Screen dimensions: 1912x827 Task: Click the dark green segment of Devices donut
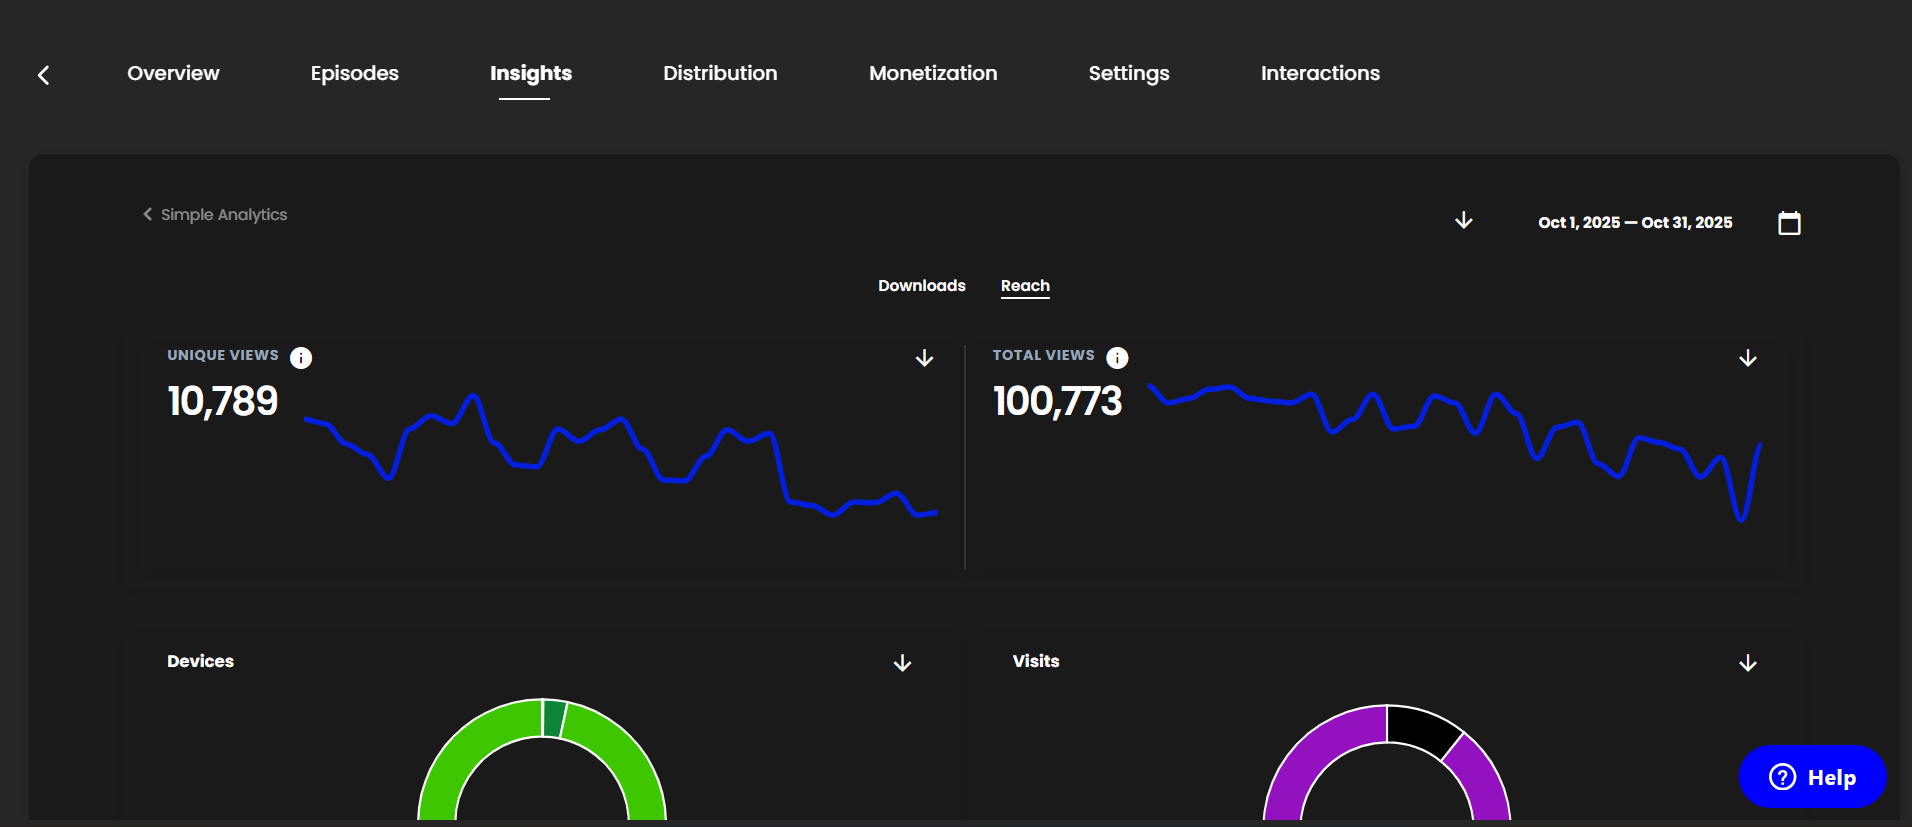554,718
